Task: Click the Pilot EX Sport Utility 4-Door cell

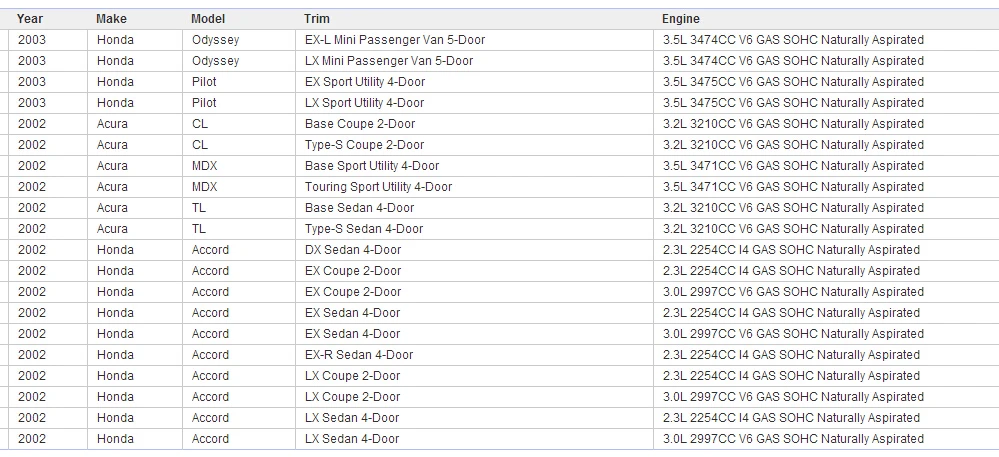Action: coord(474,82)
